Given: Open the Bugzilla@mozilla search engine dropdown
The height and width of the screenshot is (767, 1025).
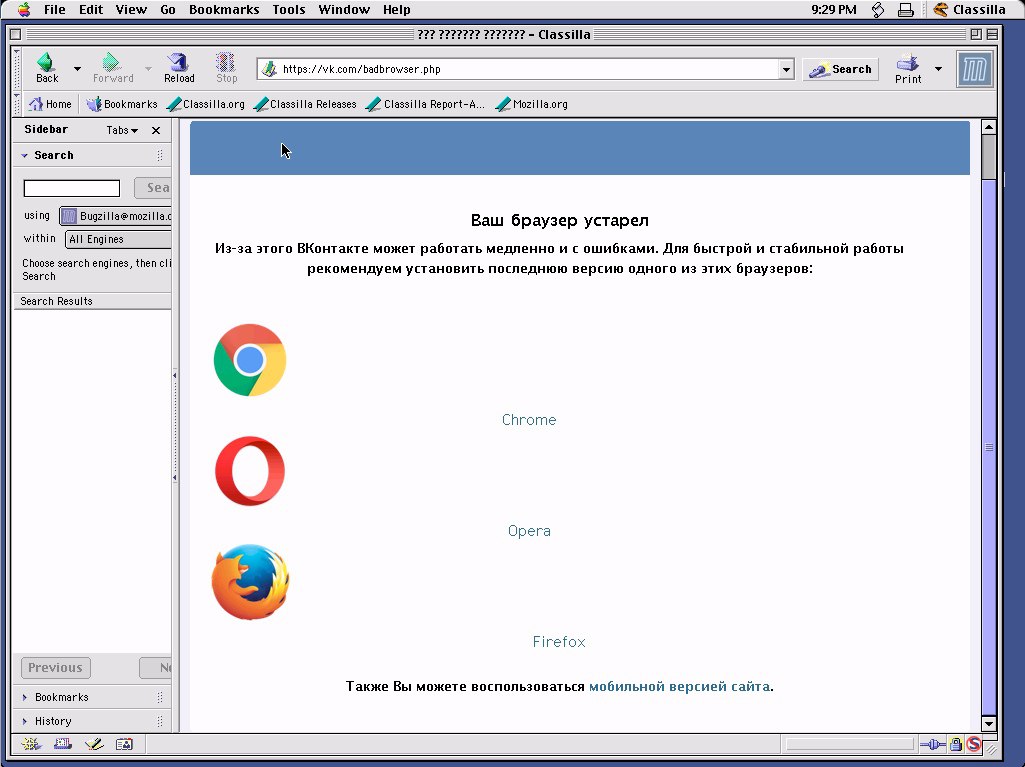Looking at the screenshot, I should click(115, 216).
